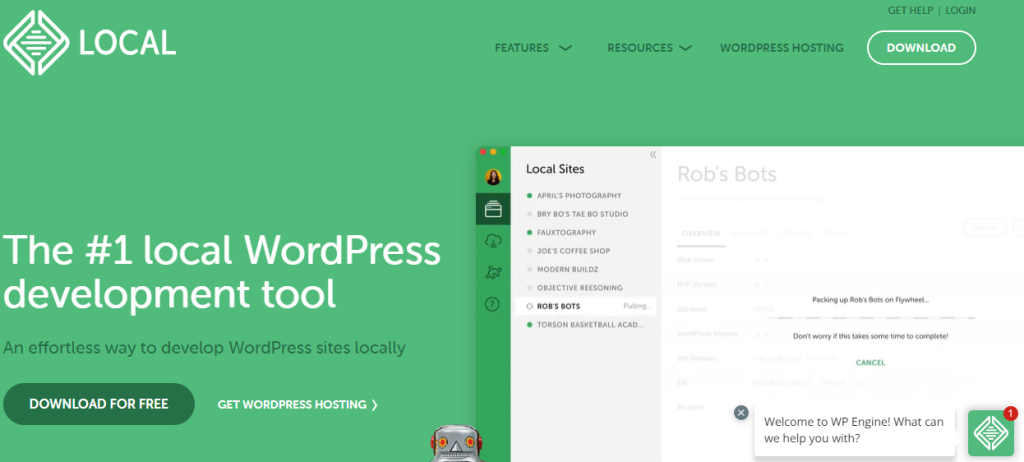1024x462 pixels.
Task: Open the WordPress Hosting page
Action: 782,48
